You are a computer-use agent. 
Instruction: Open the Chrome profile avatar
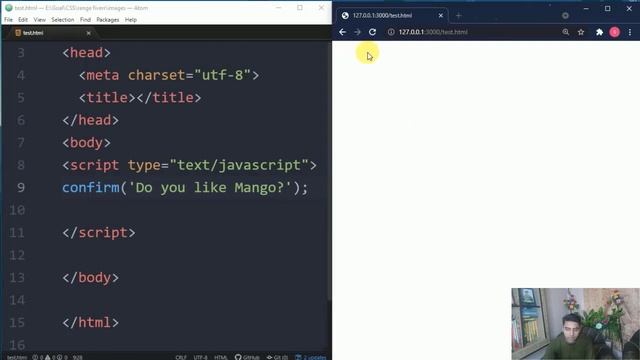615,32
